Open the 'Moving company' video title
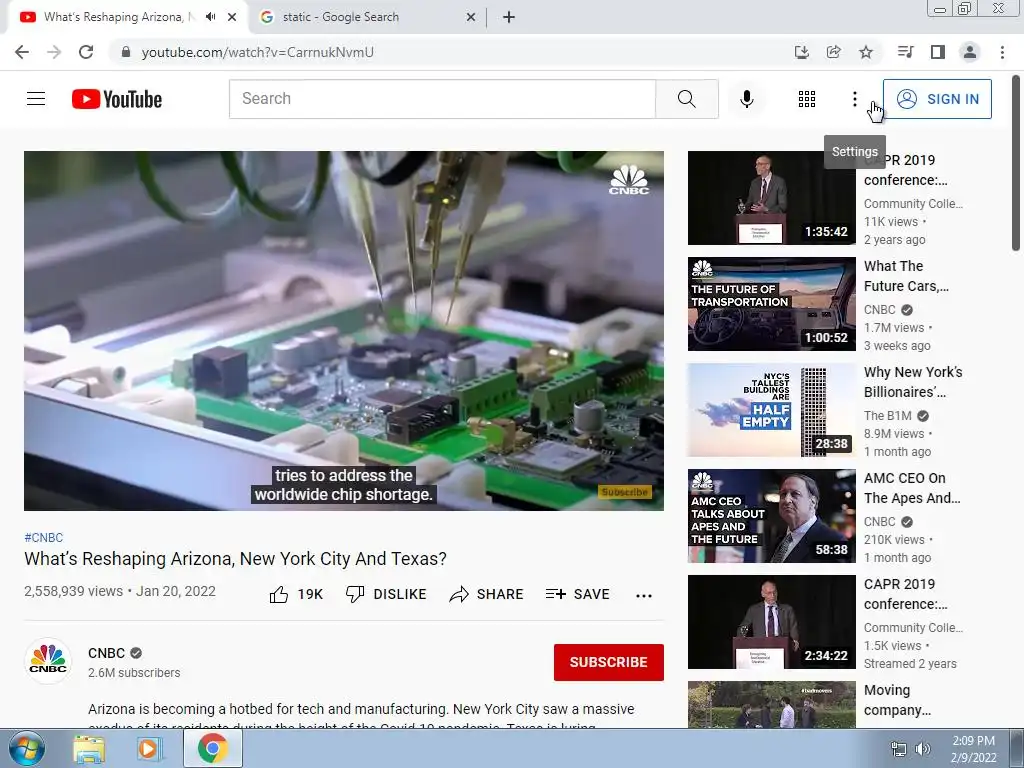The width and height of the screenshot is (1024, 768). point(897,700)
